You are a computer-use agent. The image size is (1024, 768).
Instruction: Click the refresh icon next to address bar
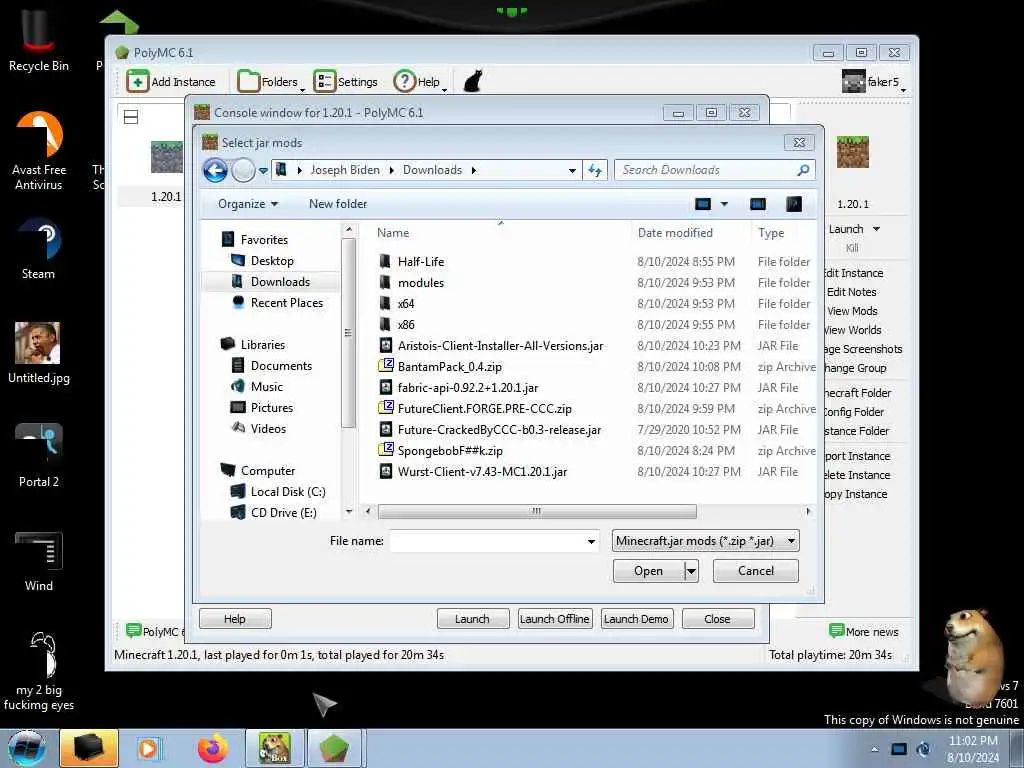point(594,170)
